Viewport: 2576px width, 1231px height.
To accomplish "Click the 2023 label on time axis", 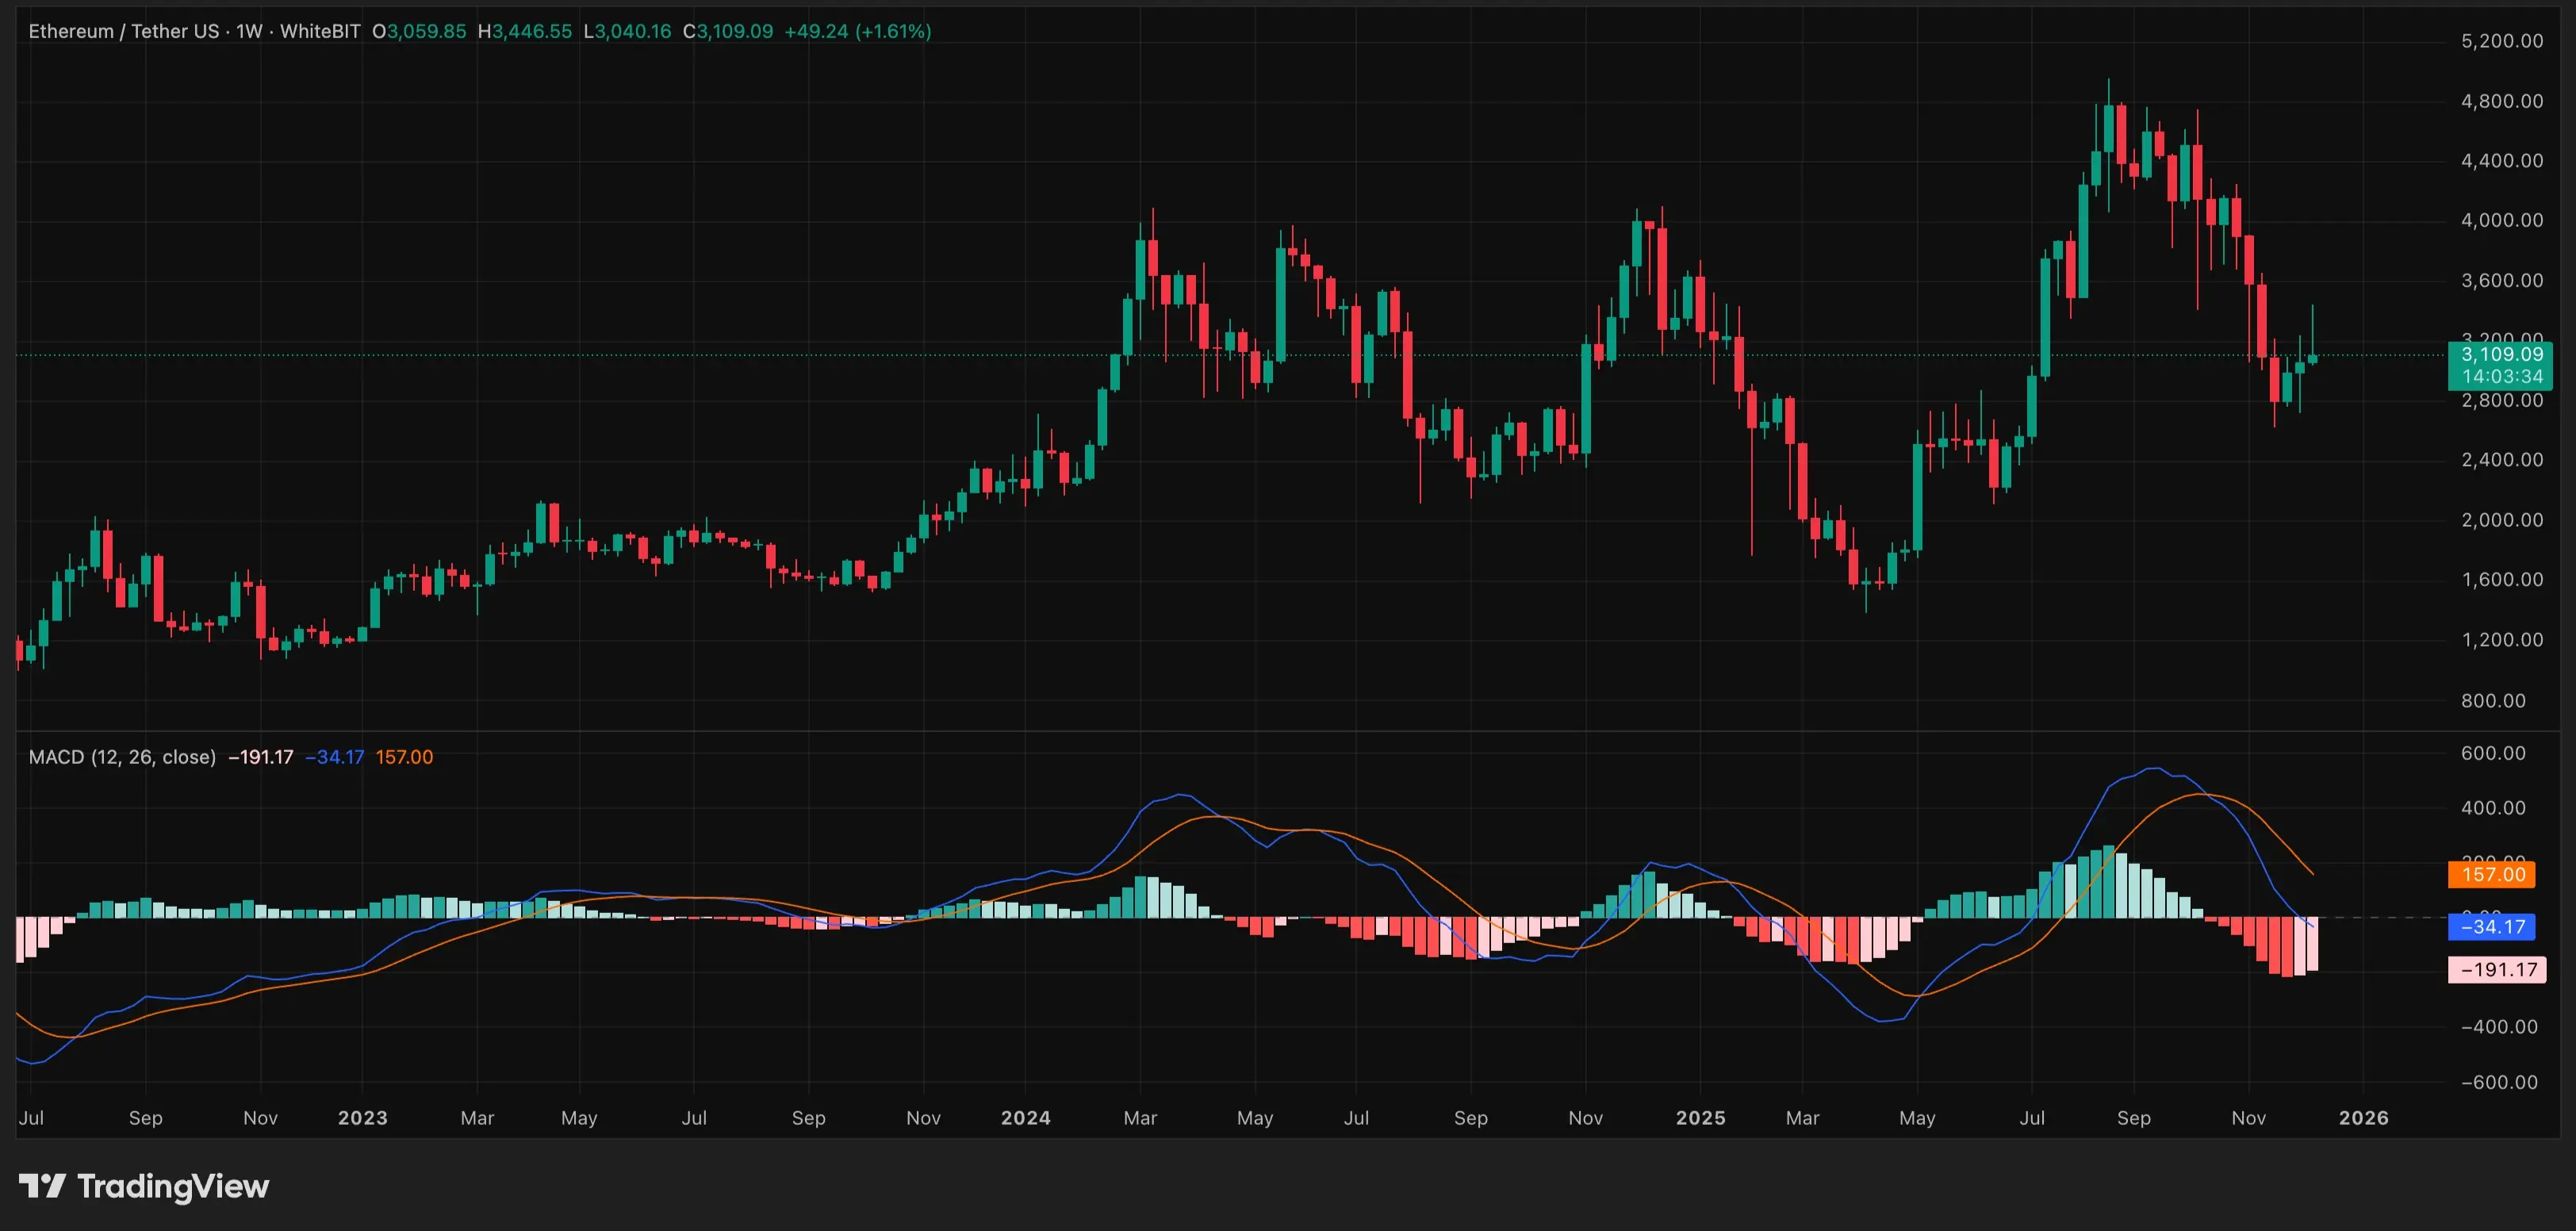I will click(362, 1118).
